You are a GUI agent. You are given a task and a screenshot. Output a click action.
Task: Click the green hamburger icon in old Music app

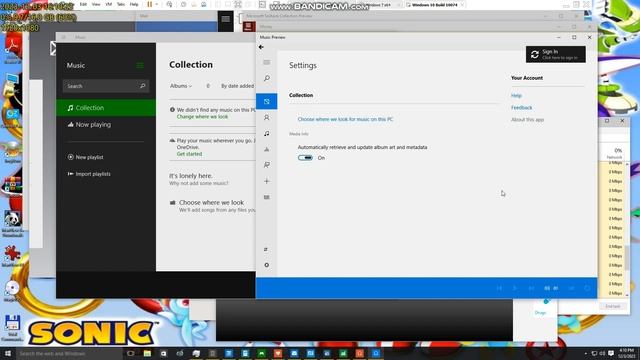pos(140,65)
